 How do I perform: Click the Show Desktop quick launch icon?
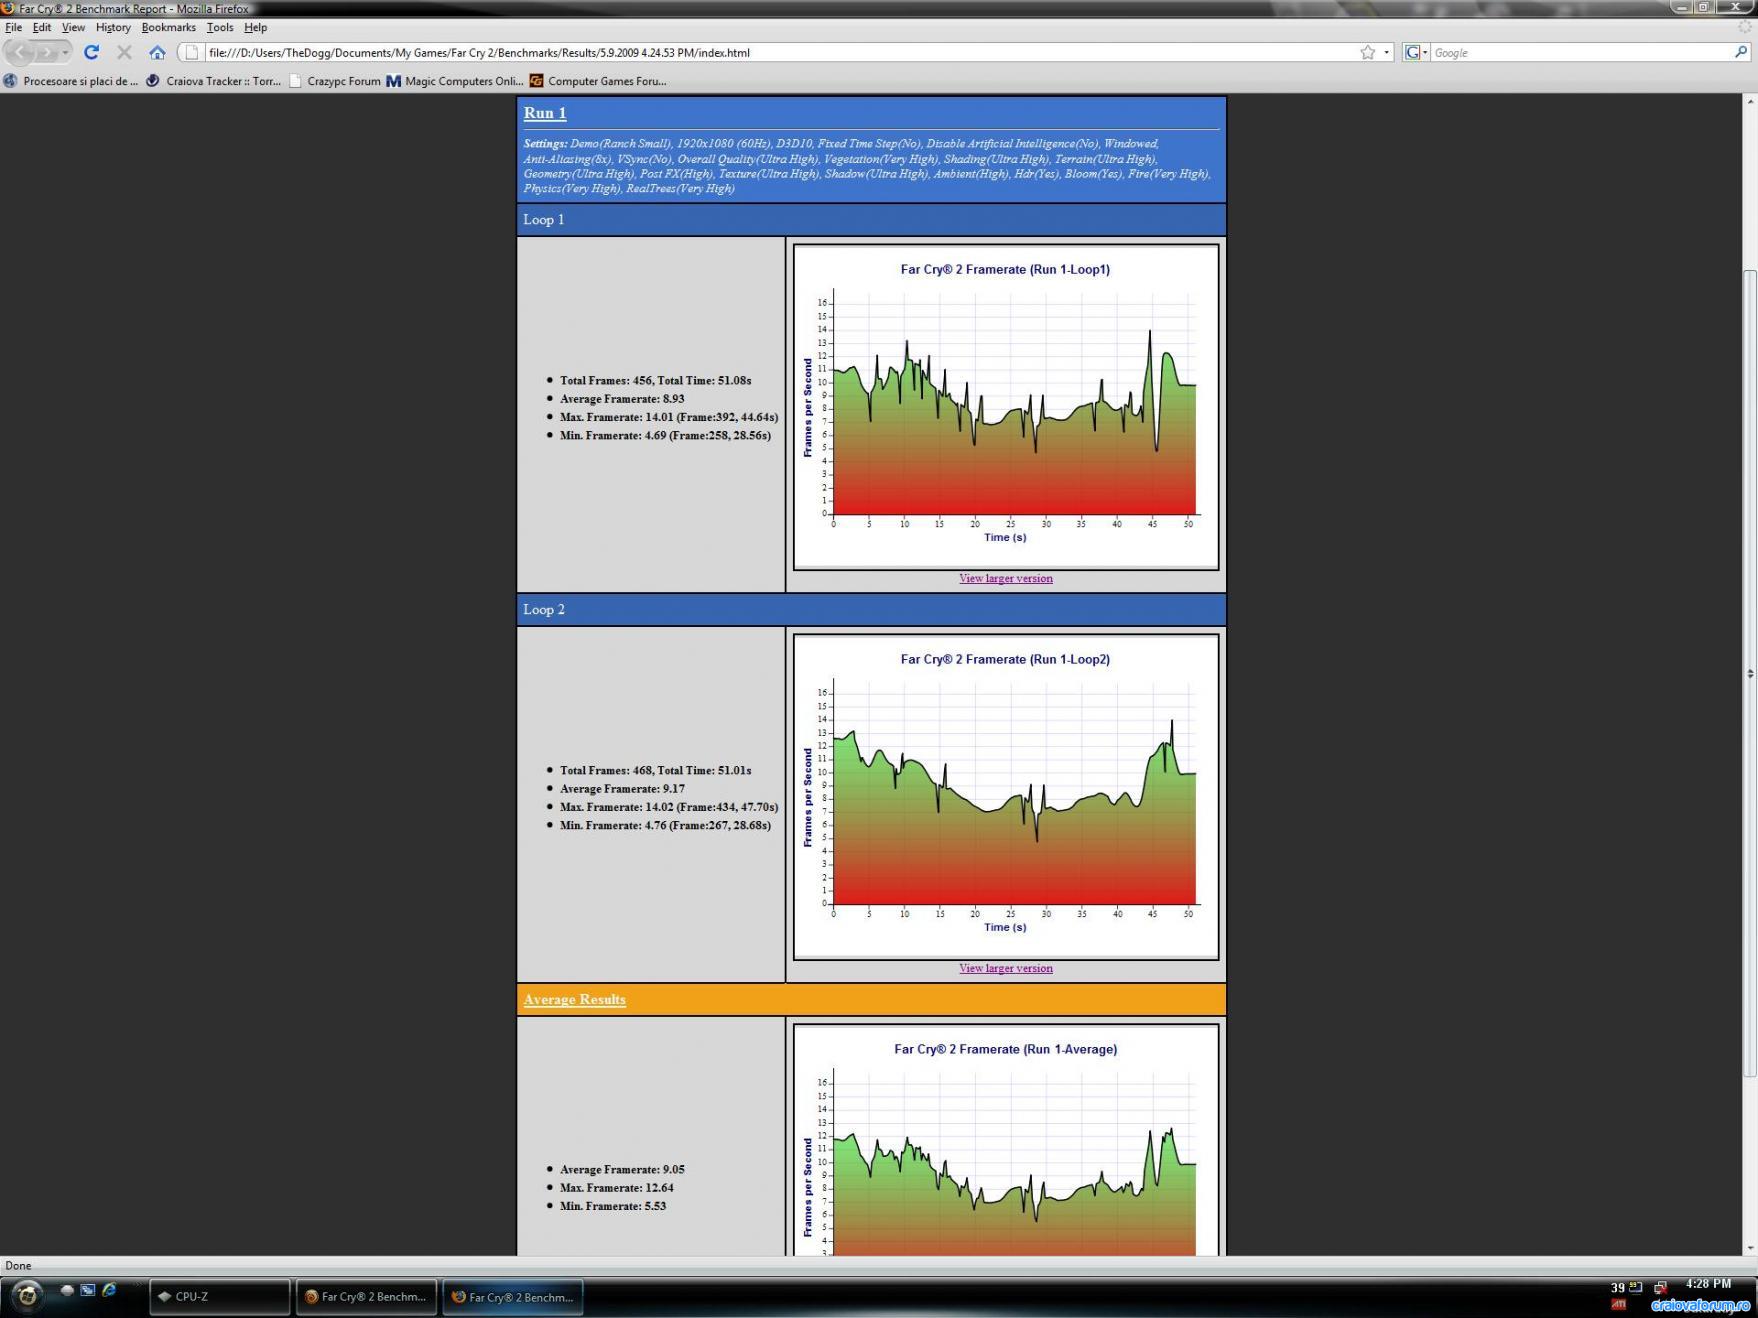click(67, 1290)
